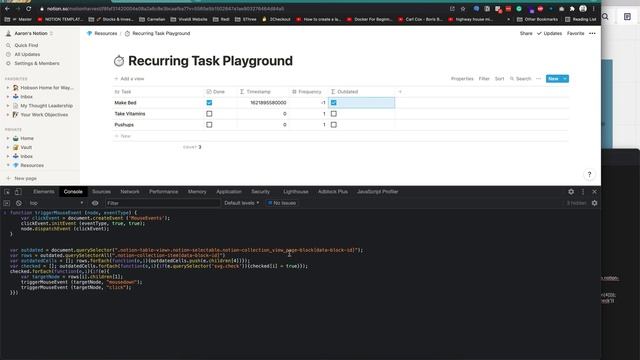Click Outdated checkbox for Take Vitamins
Screen dimensions: 640x360
[x=333, y=114]
